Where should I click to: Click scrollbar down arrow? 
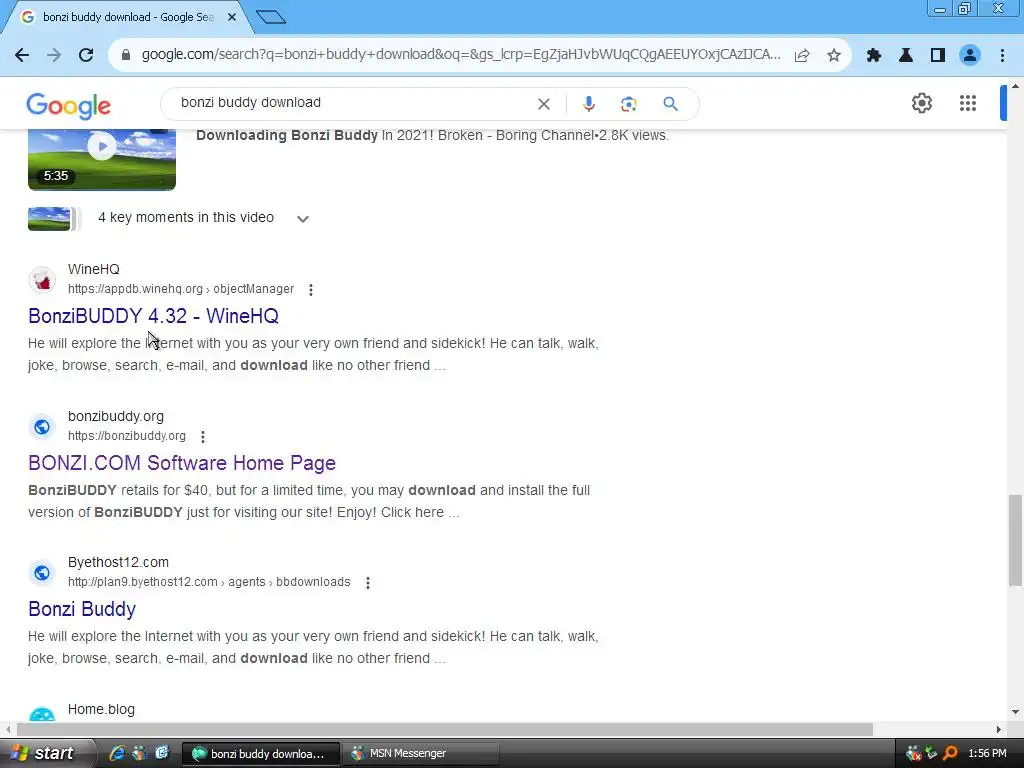[1015, 712]
